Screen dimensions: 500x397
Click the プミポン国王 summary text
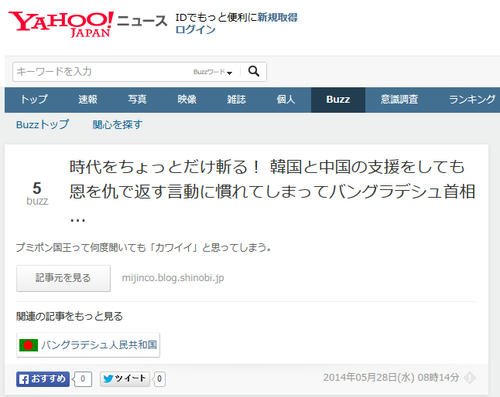[x=143, y=248]
